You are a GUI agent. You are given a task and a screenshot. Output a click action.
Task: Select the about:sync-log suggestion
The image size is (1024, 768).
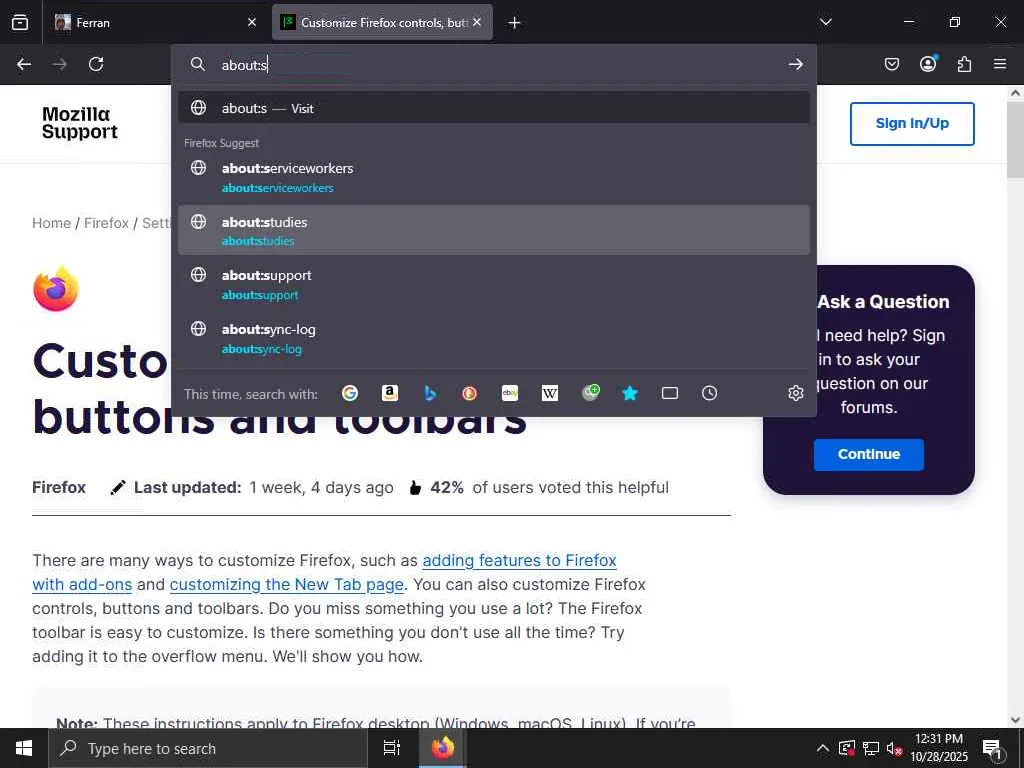[494, 338]
